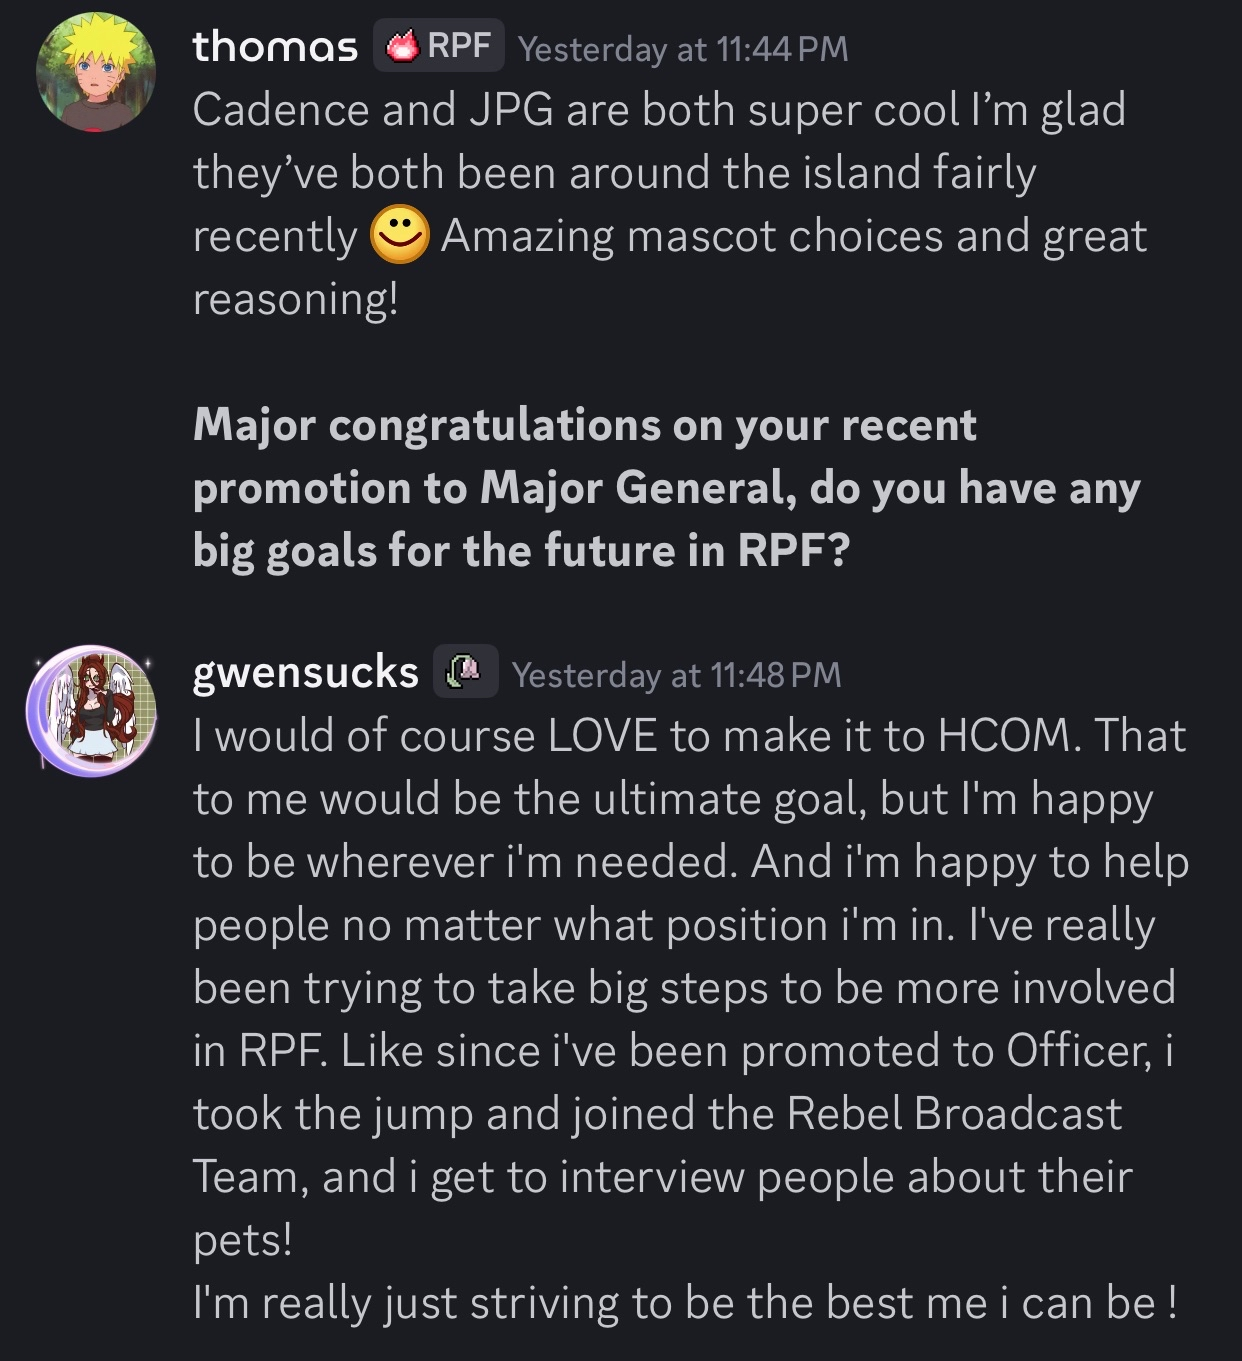Click the username gwensucks

(305, 673)
